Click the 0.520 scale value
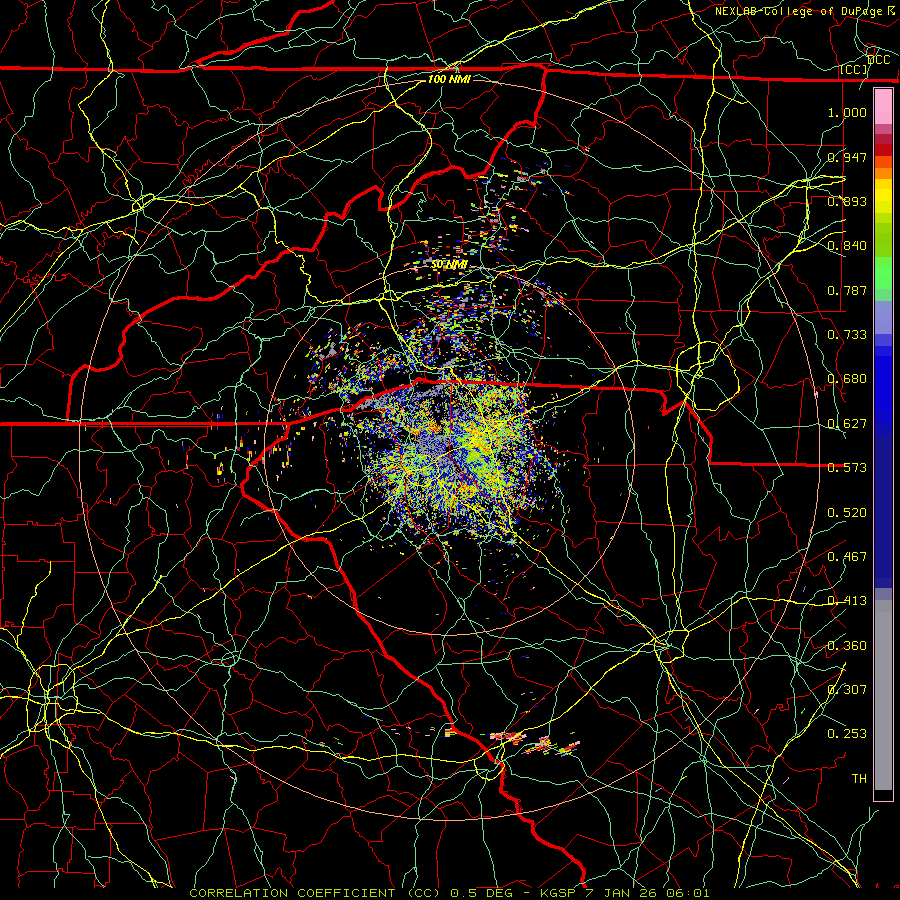900x900 pixels. tap(847, 513)
